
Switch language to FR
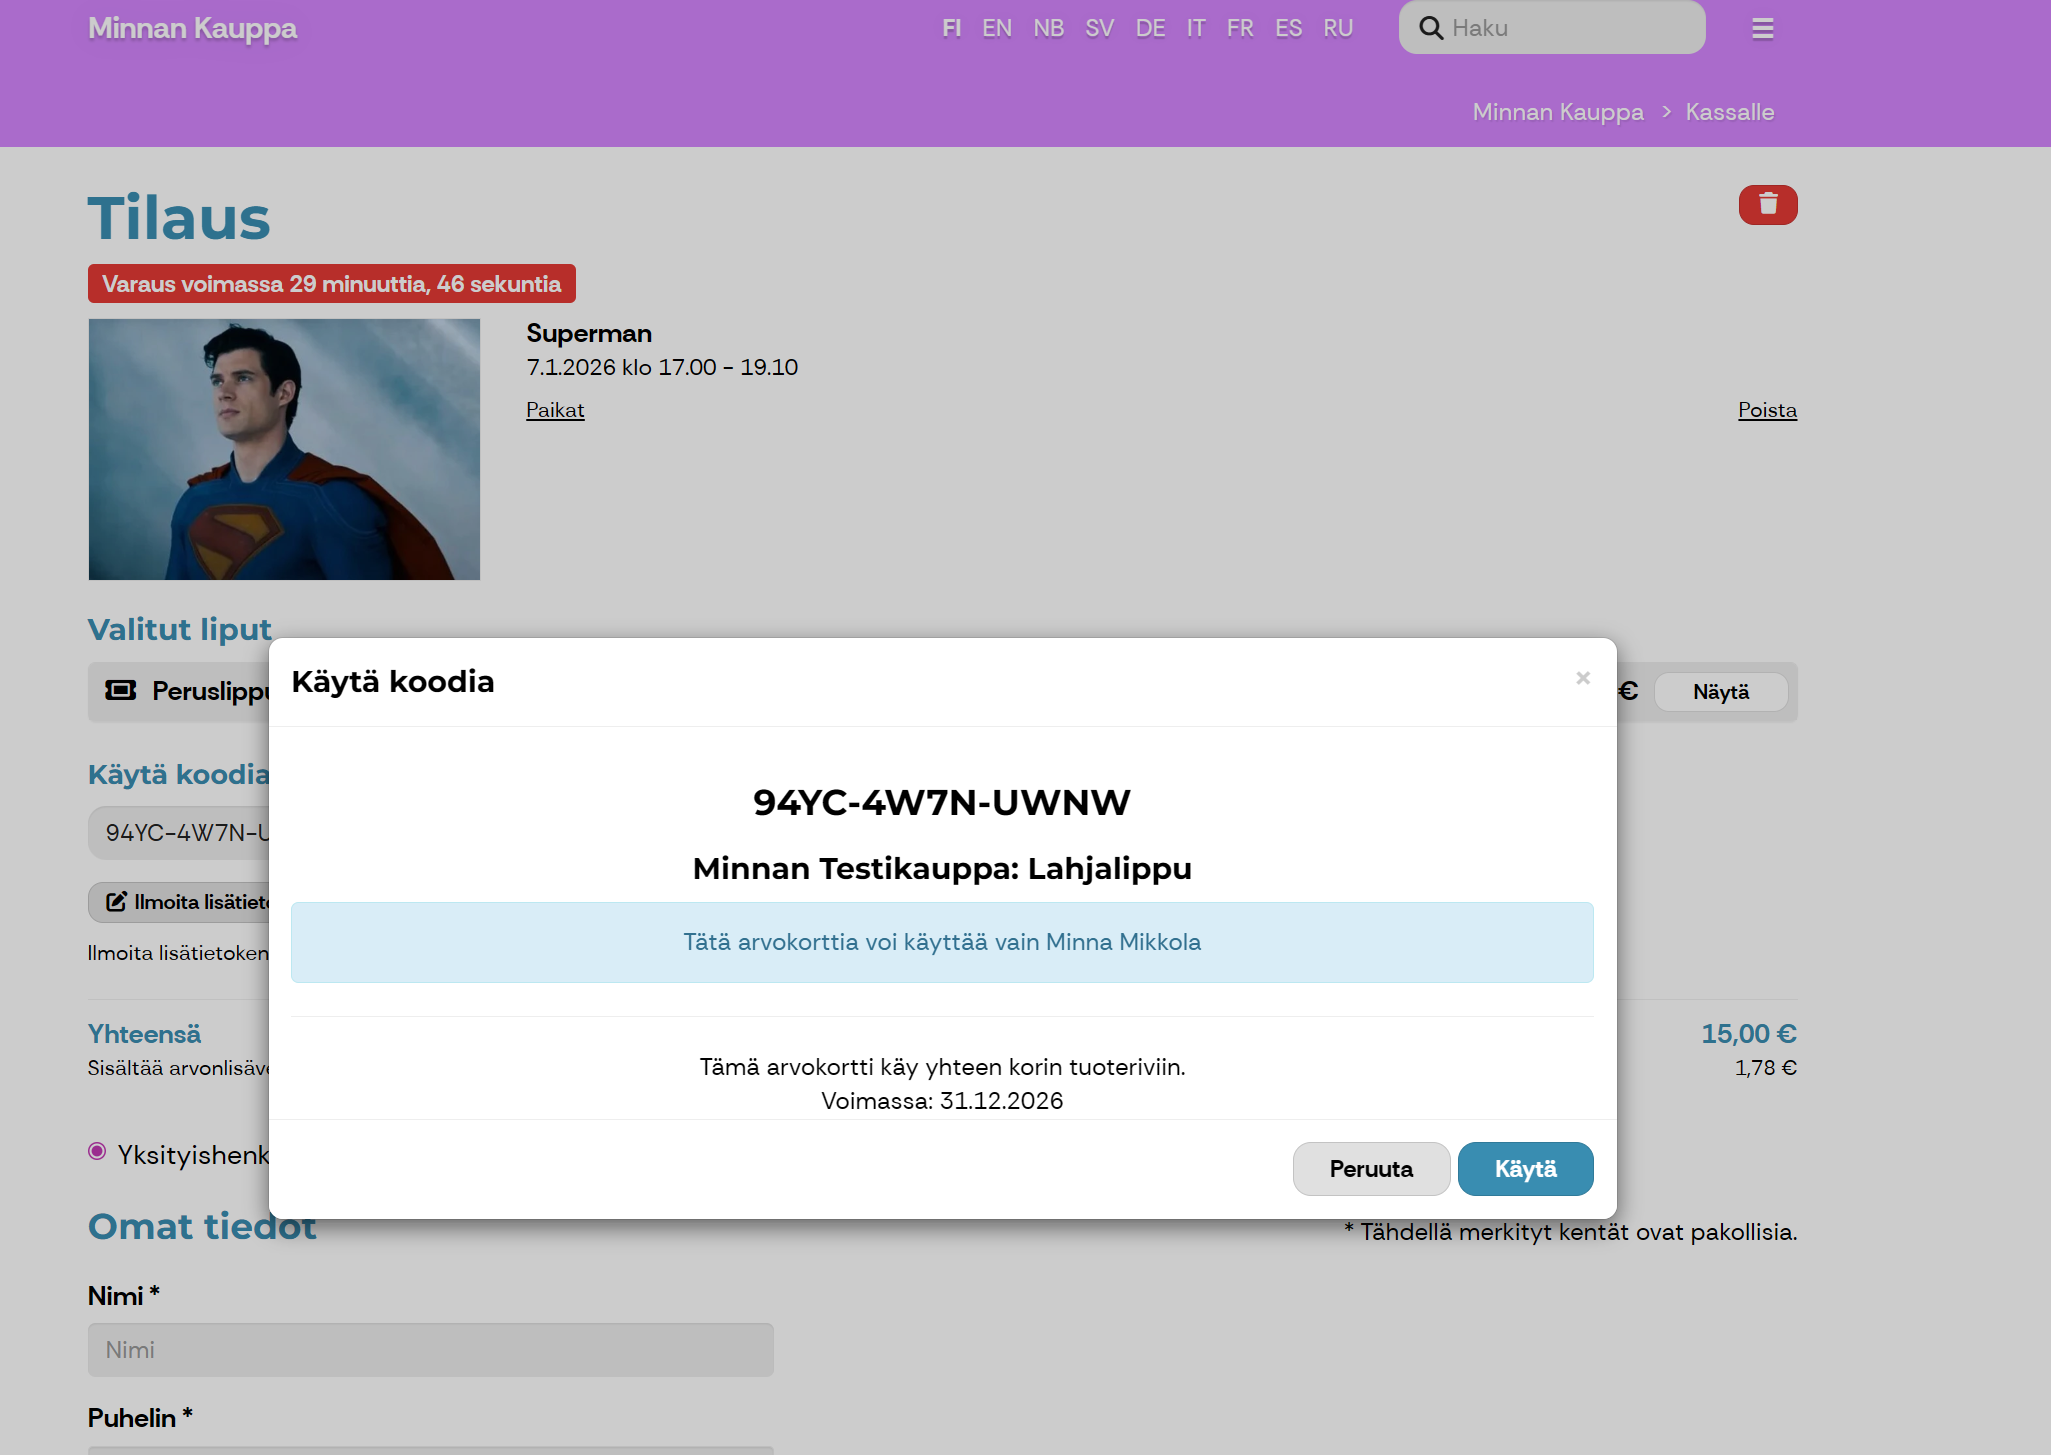[1239, 28]
